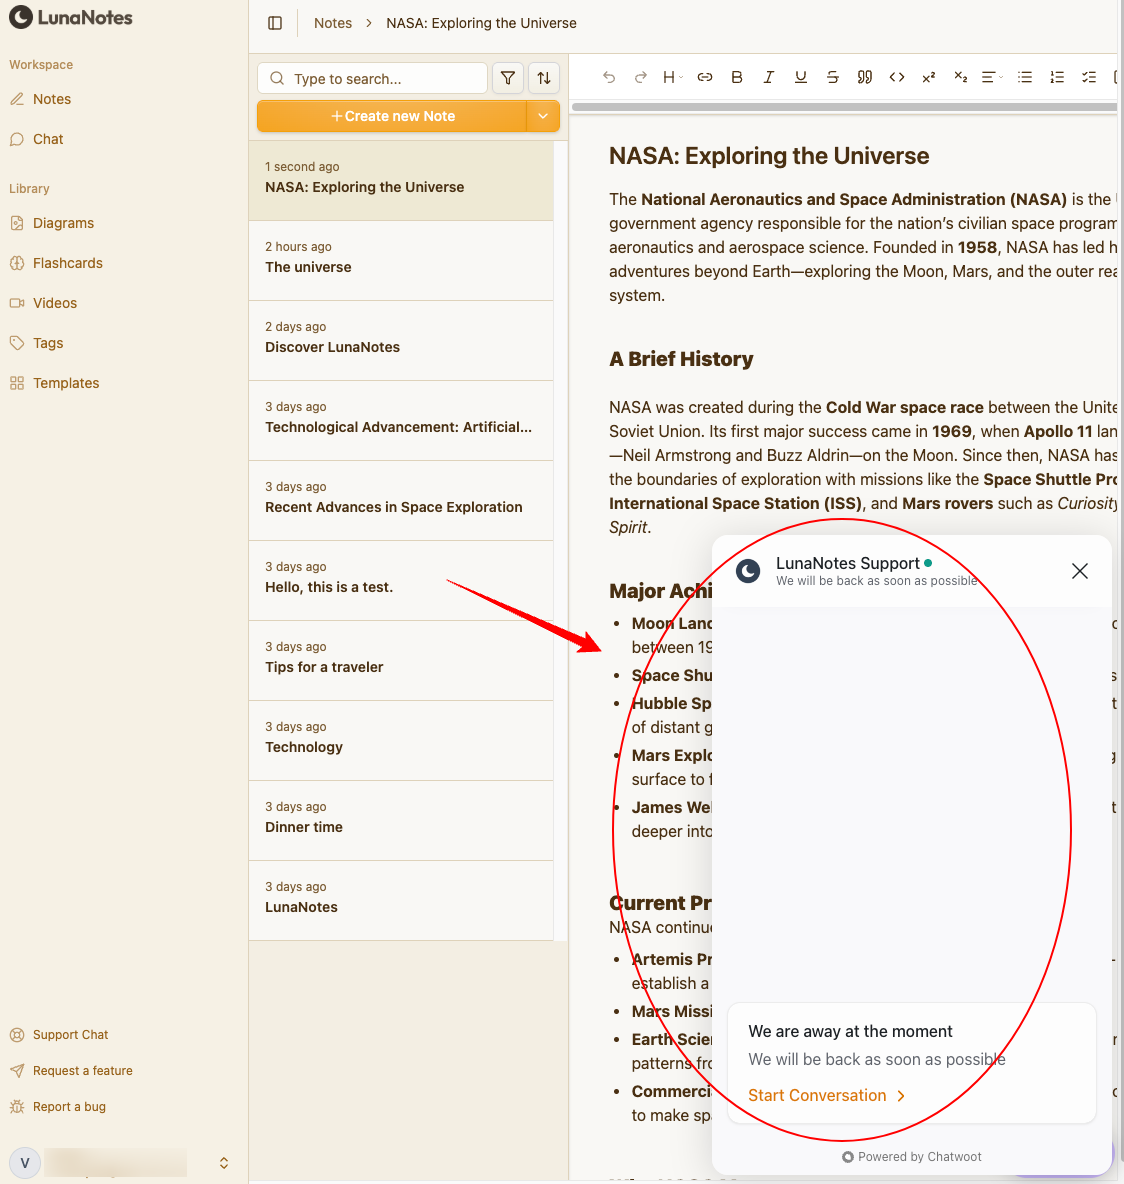Screen dimensions: 1124x1184
Task: Click the underline formatting icon
Action: pyautogui.click(x=801, y=77)
